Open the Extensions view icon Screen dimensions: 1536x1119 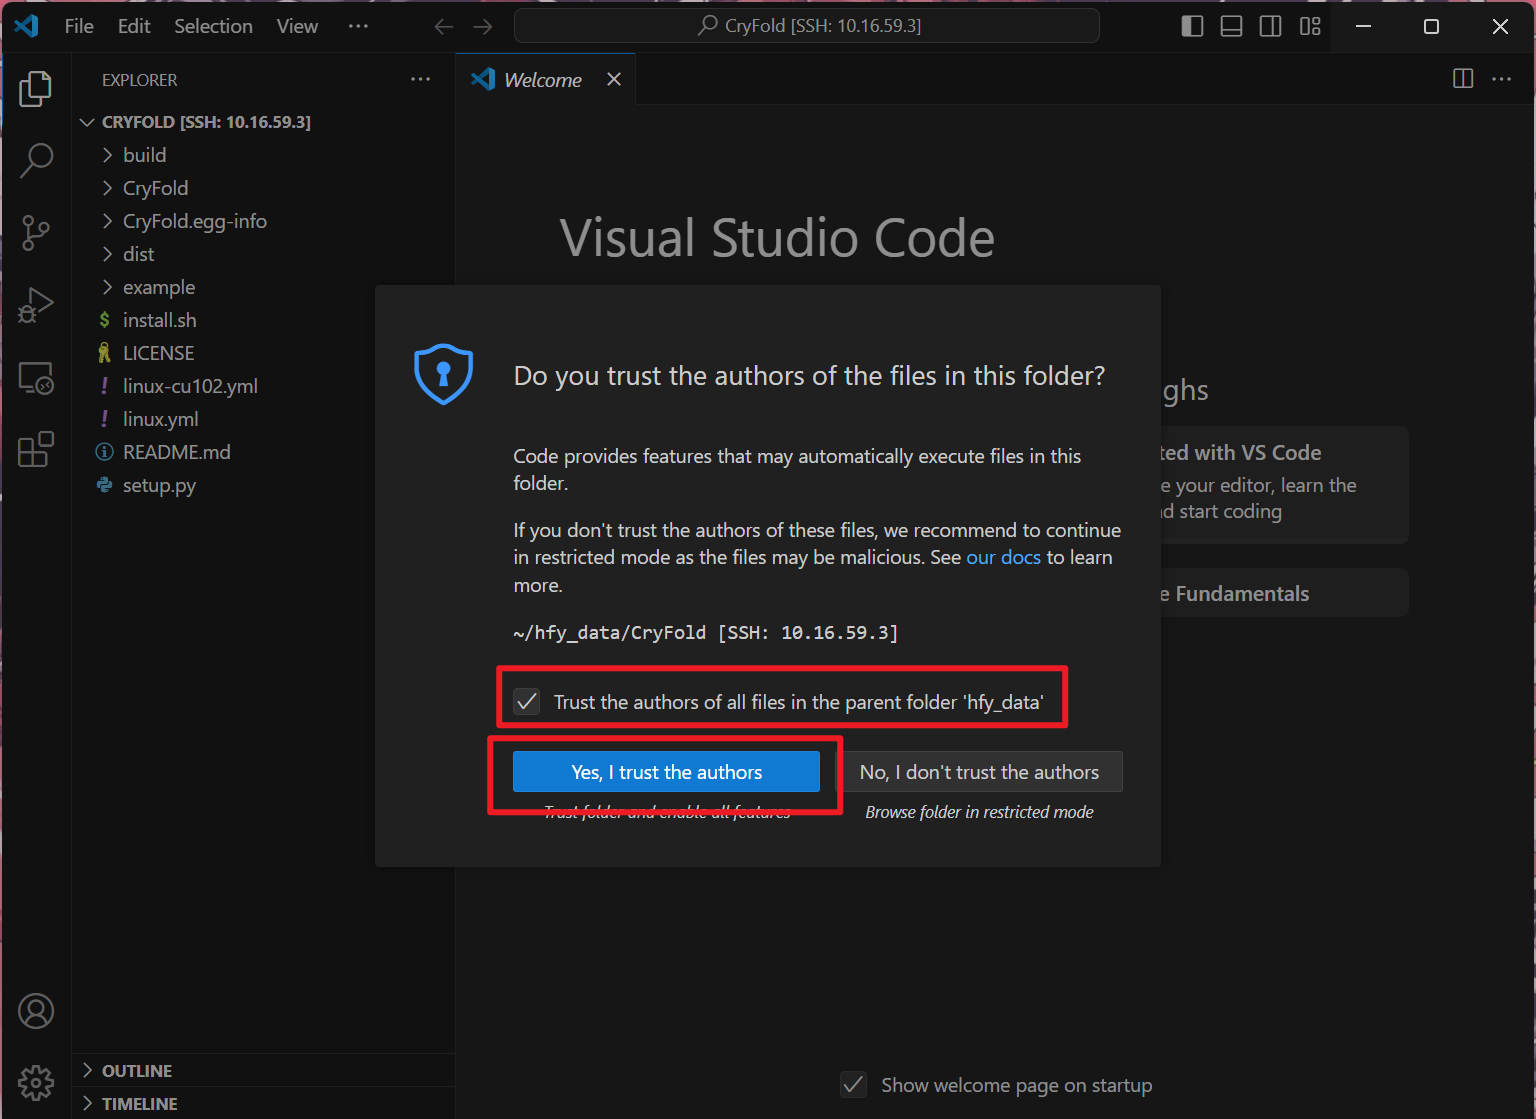point(36,450)
